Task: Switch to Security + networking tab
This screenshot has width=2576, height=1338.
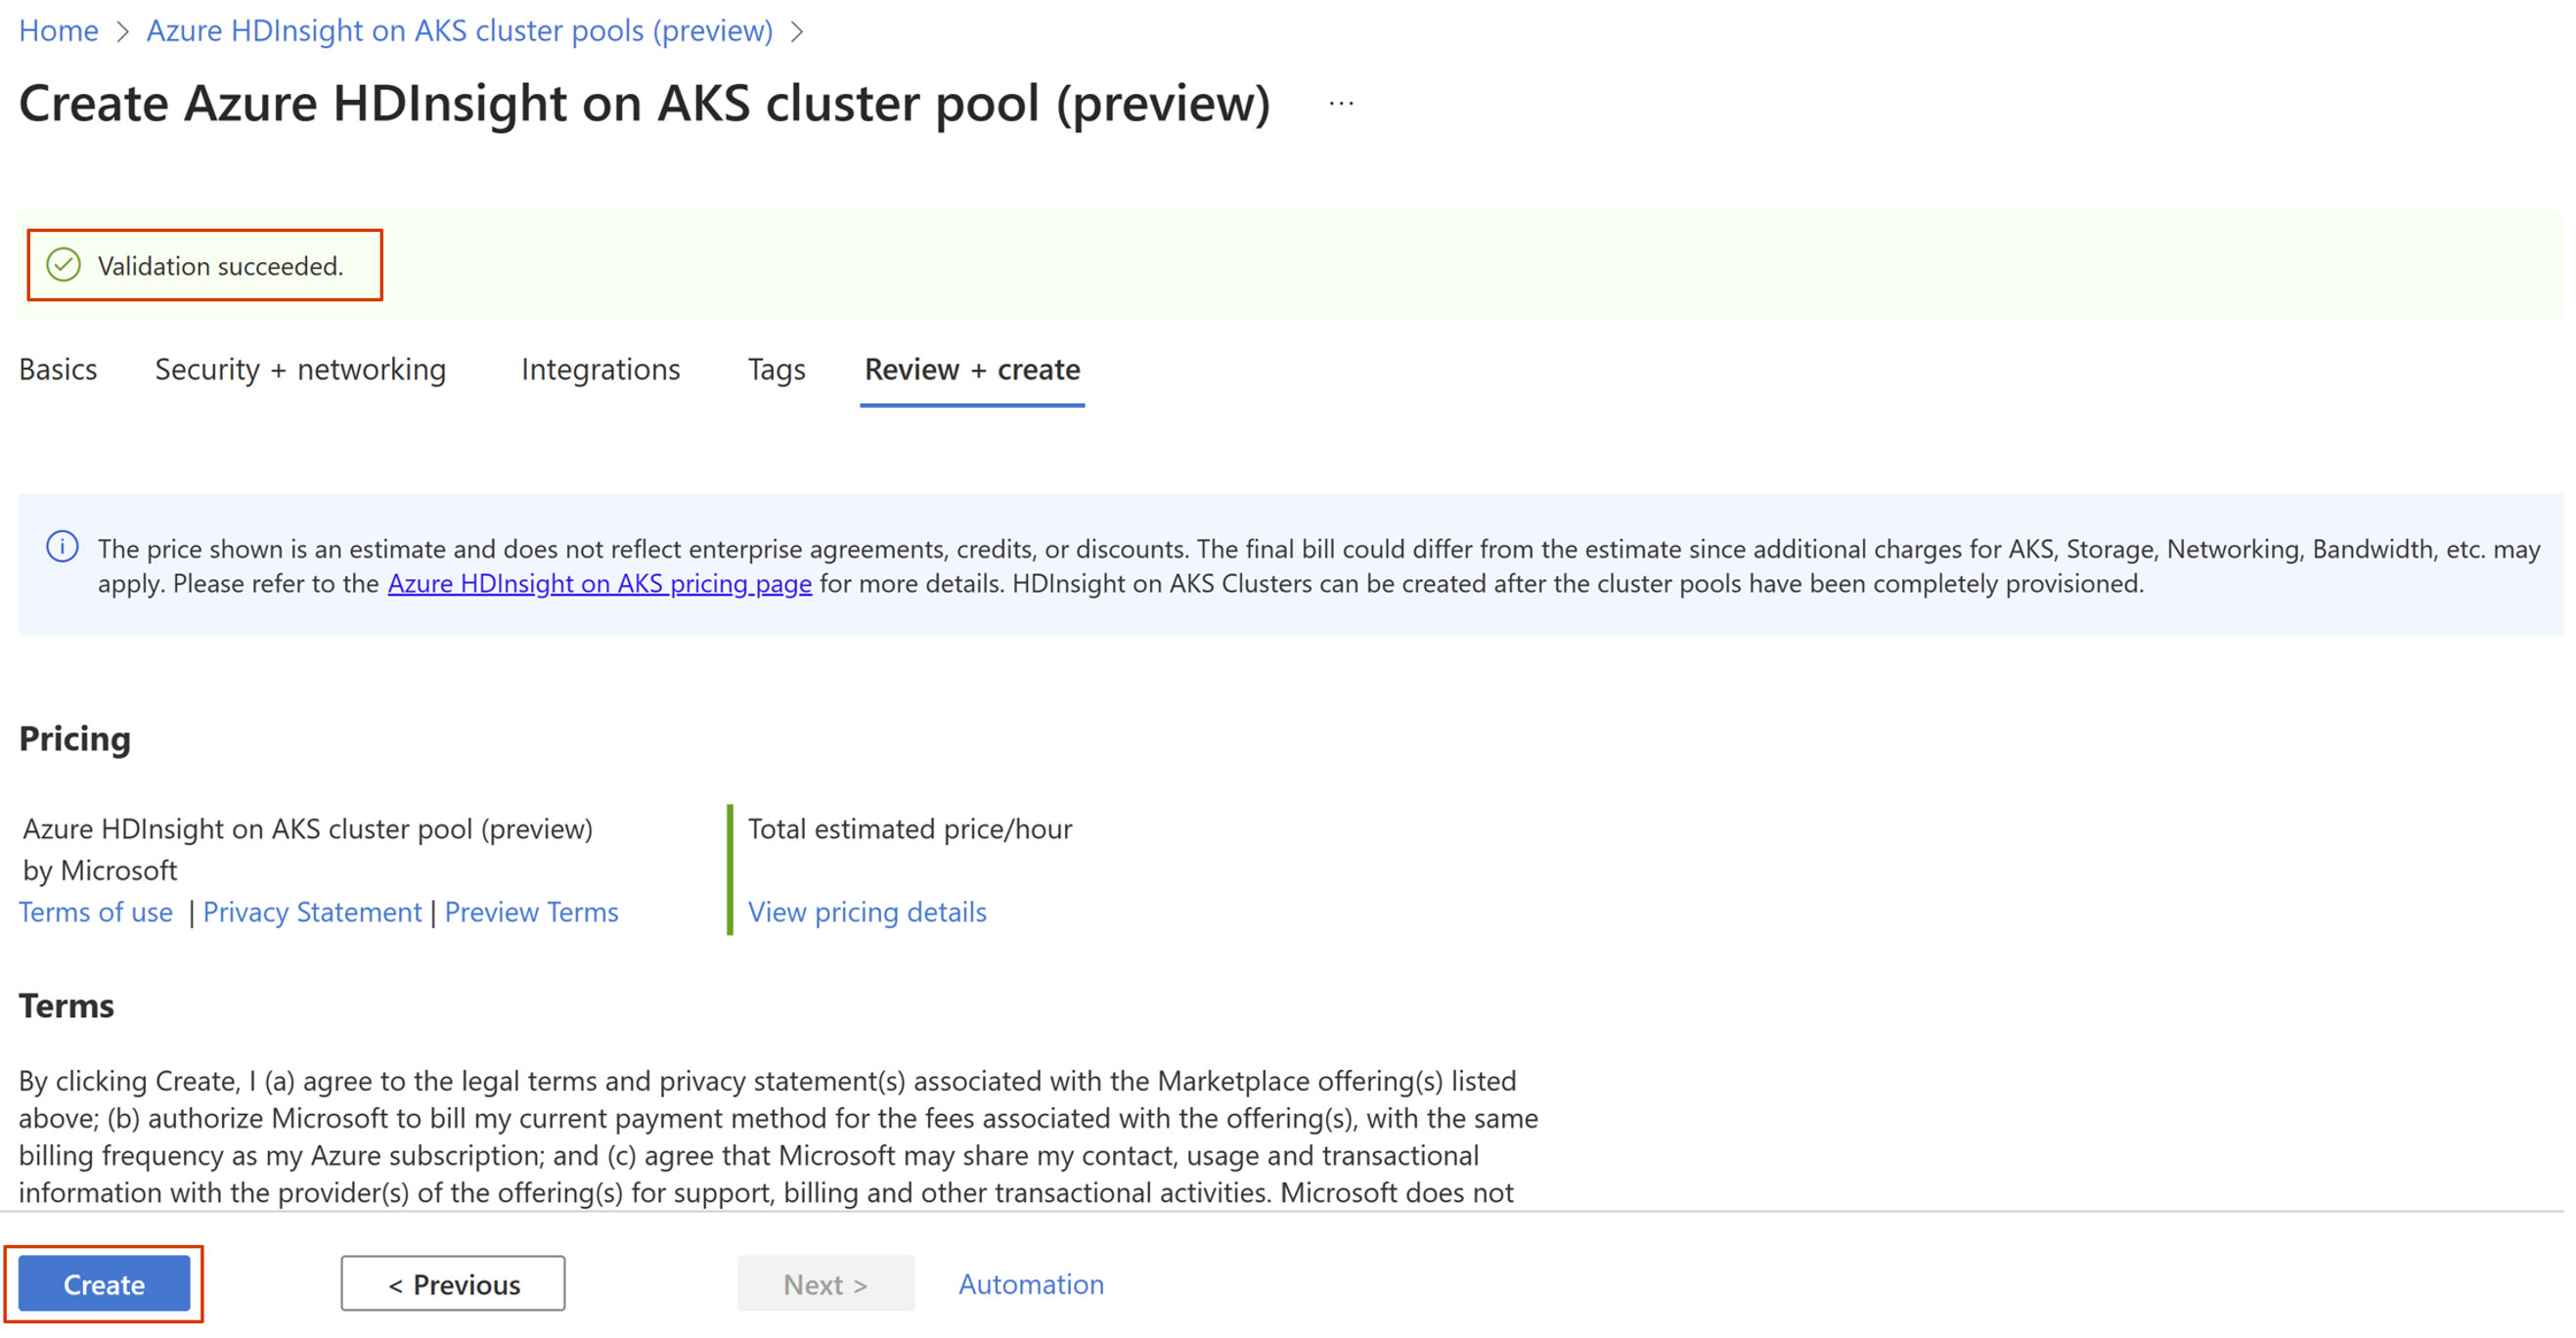Action: tap(298, 368)
